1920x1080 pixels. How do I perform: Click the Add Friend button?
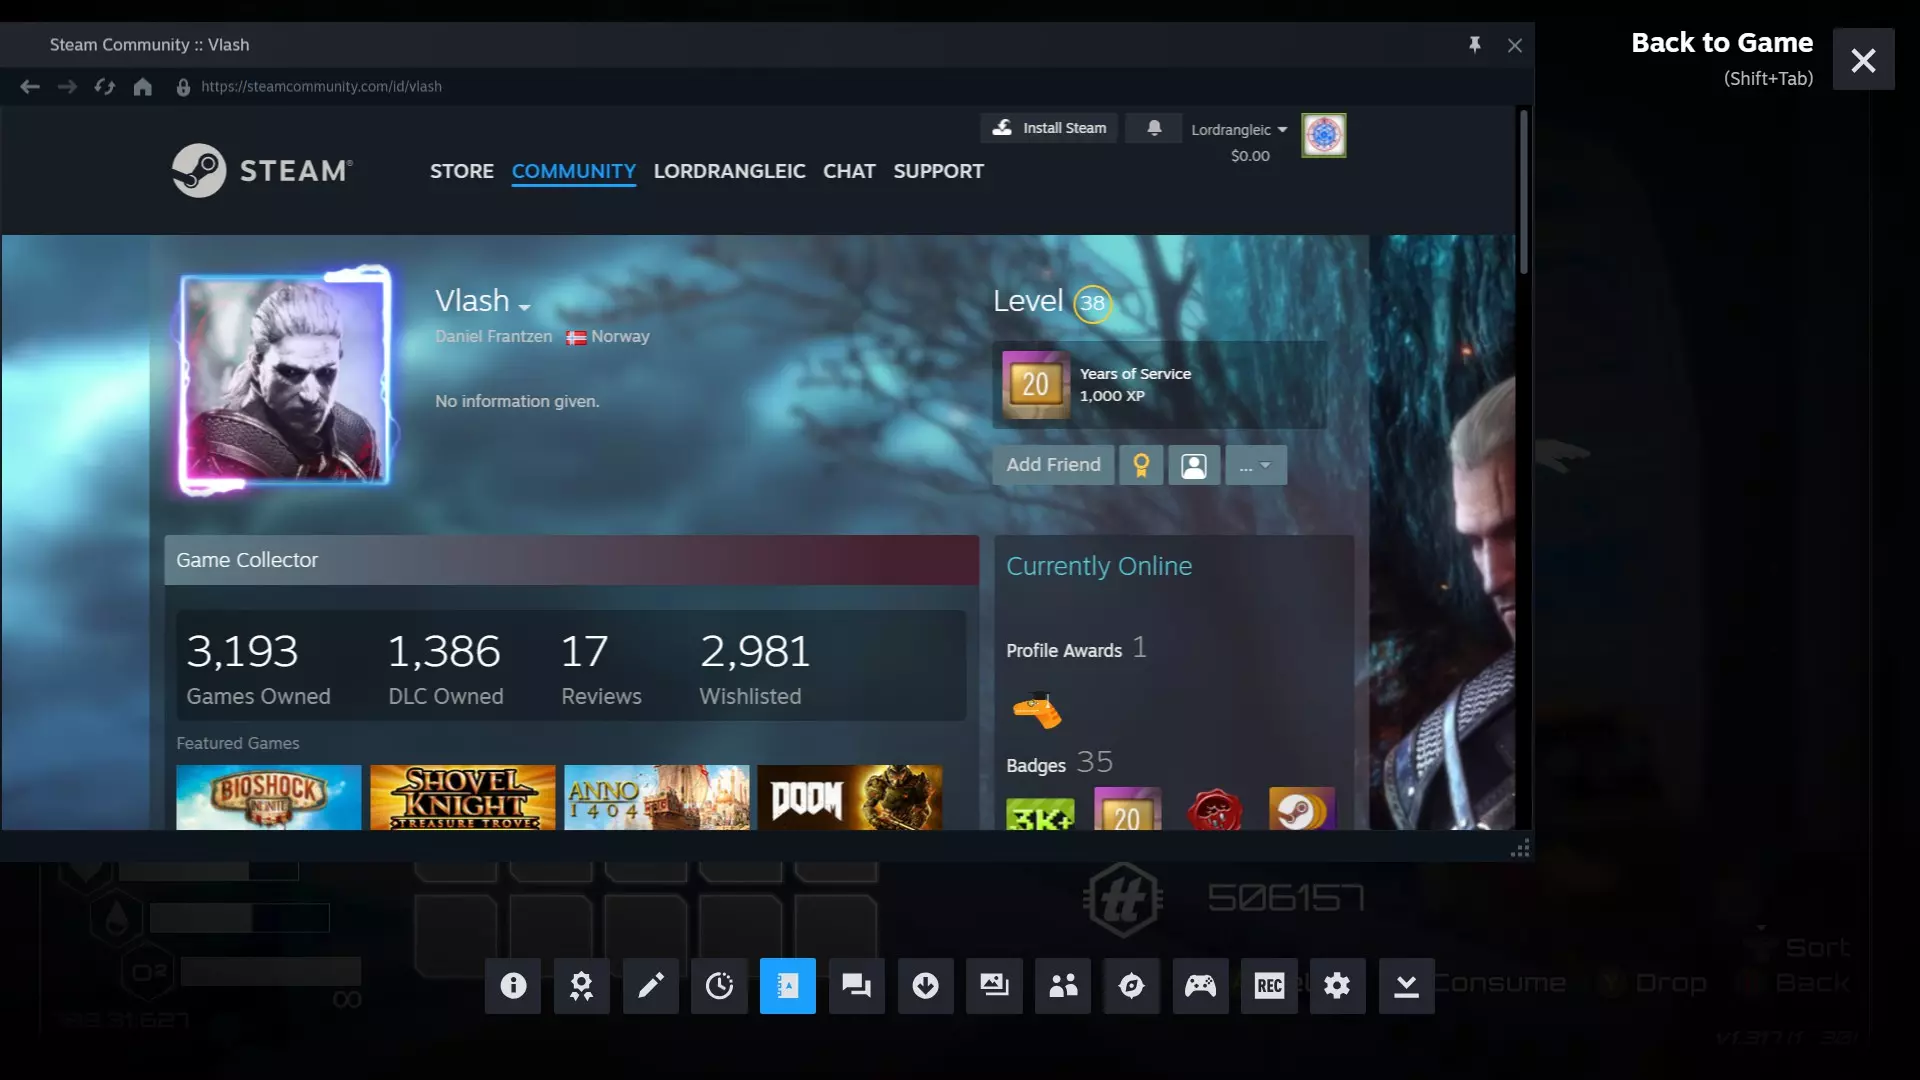click(x=1053, y=465)
